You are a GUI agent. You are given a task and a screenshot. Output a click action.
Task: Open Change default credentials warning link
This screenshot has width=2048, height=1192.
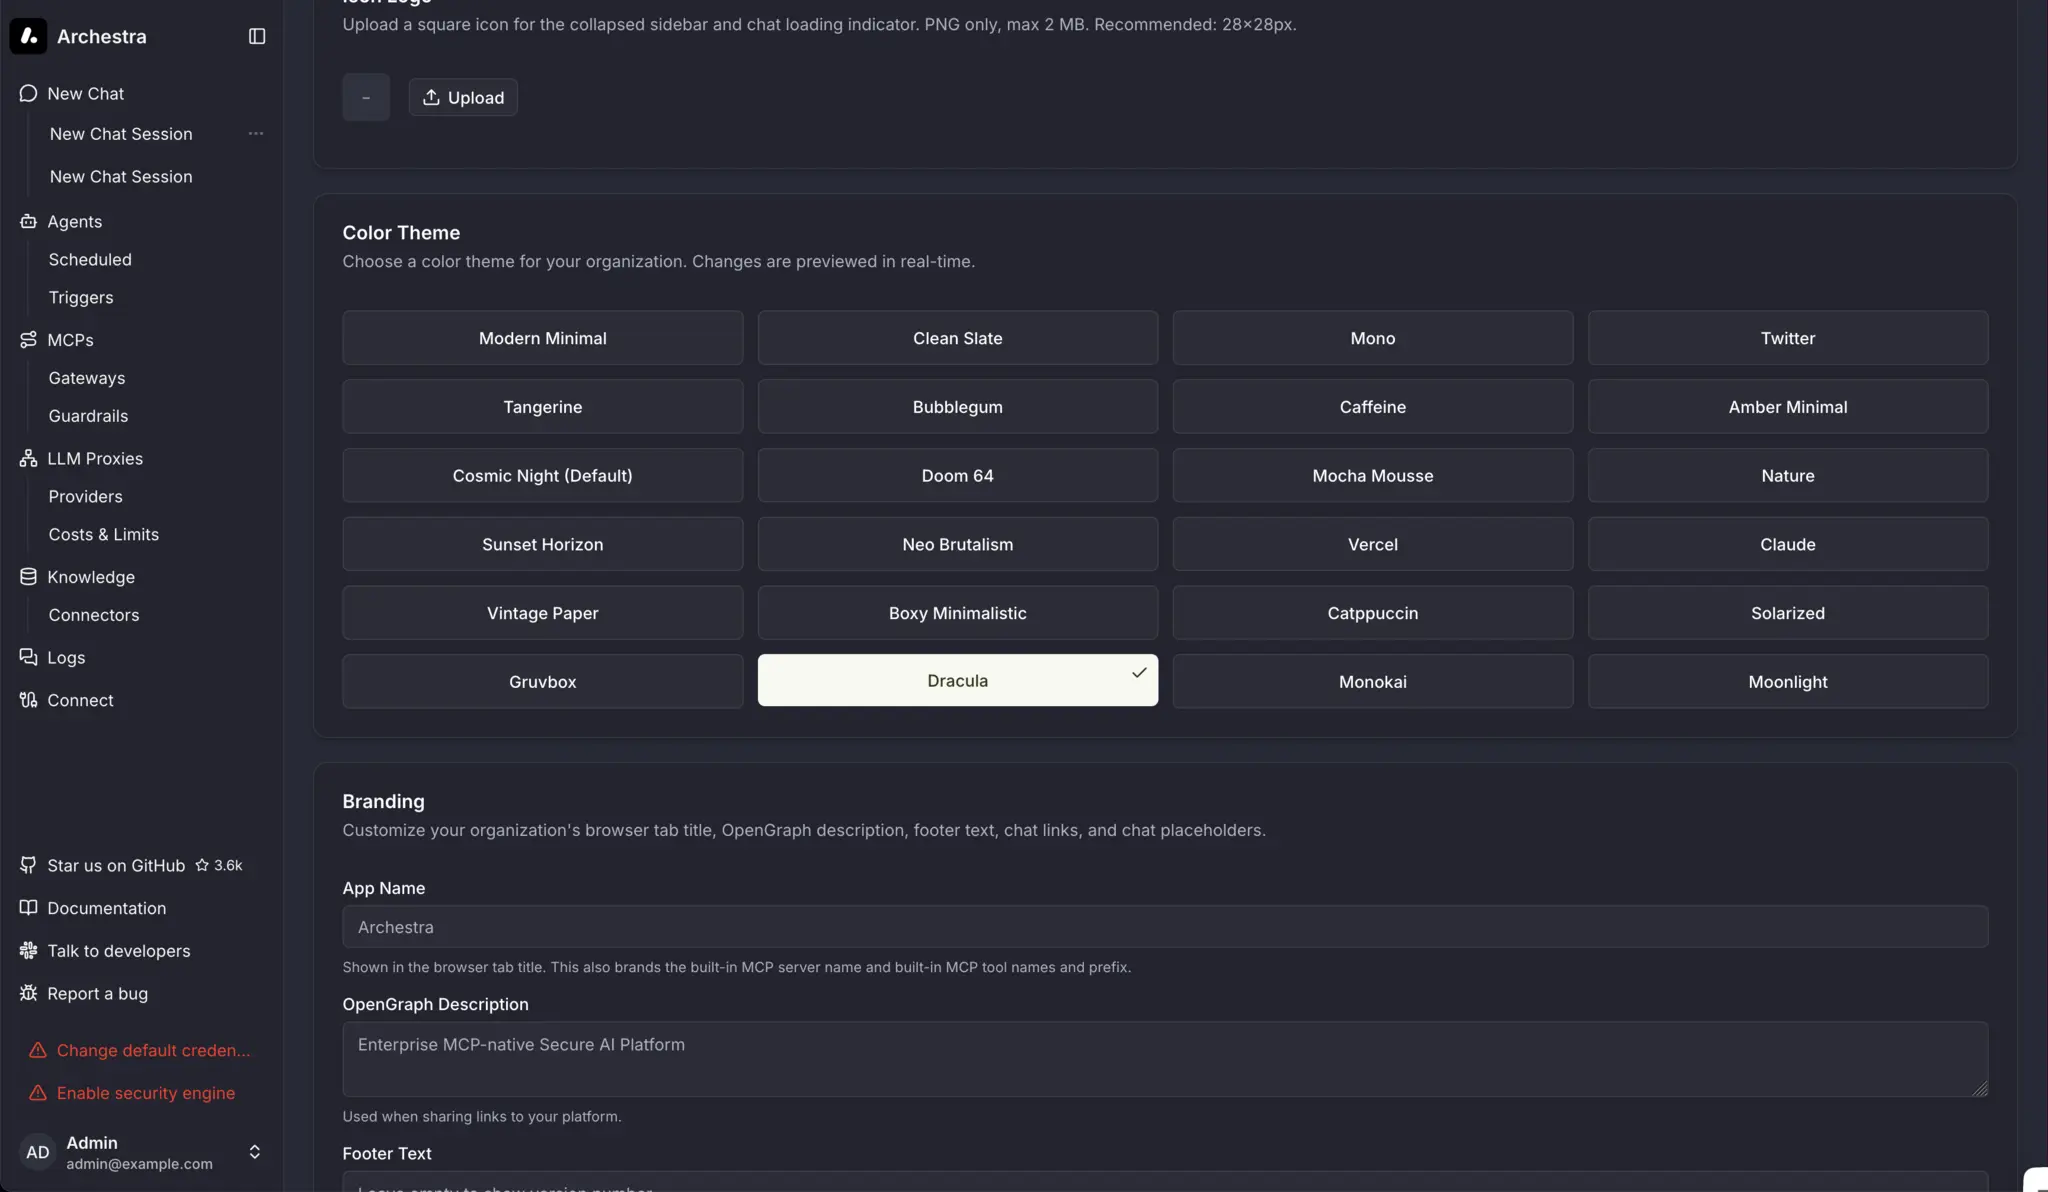click(153, 1050)
